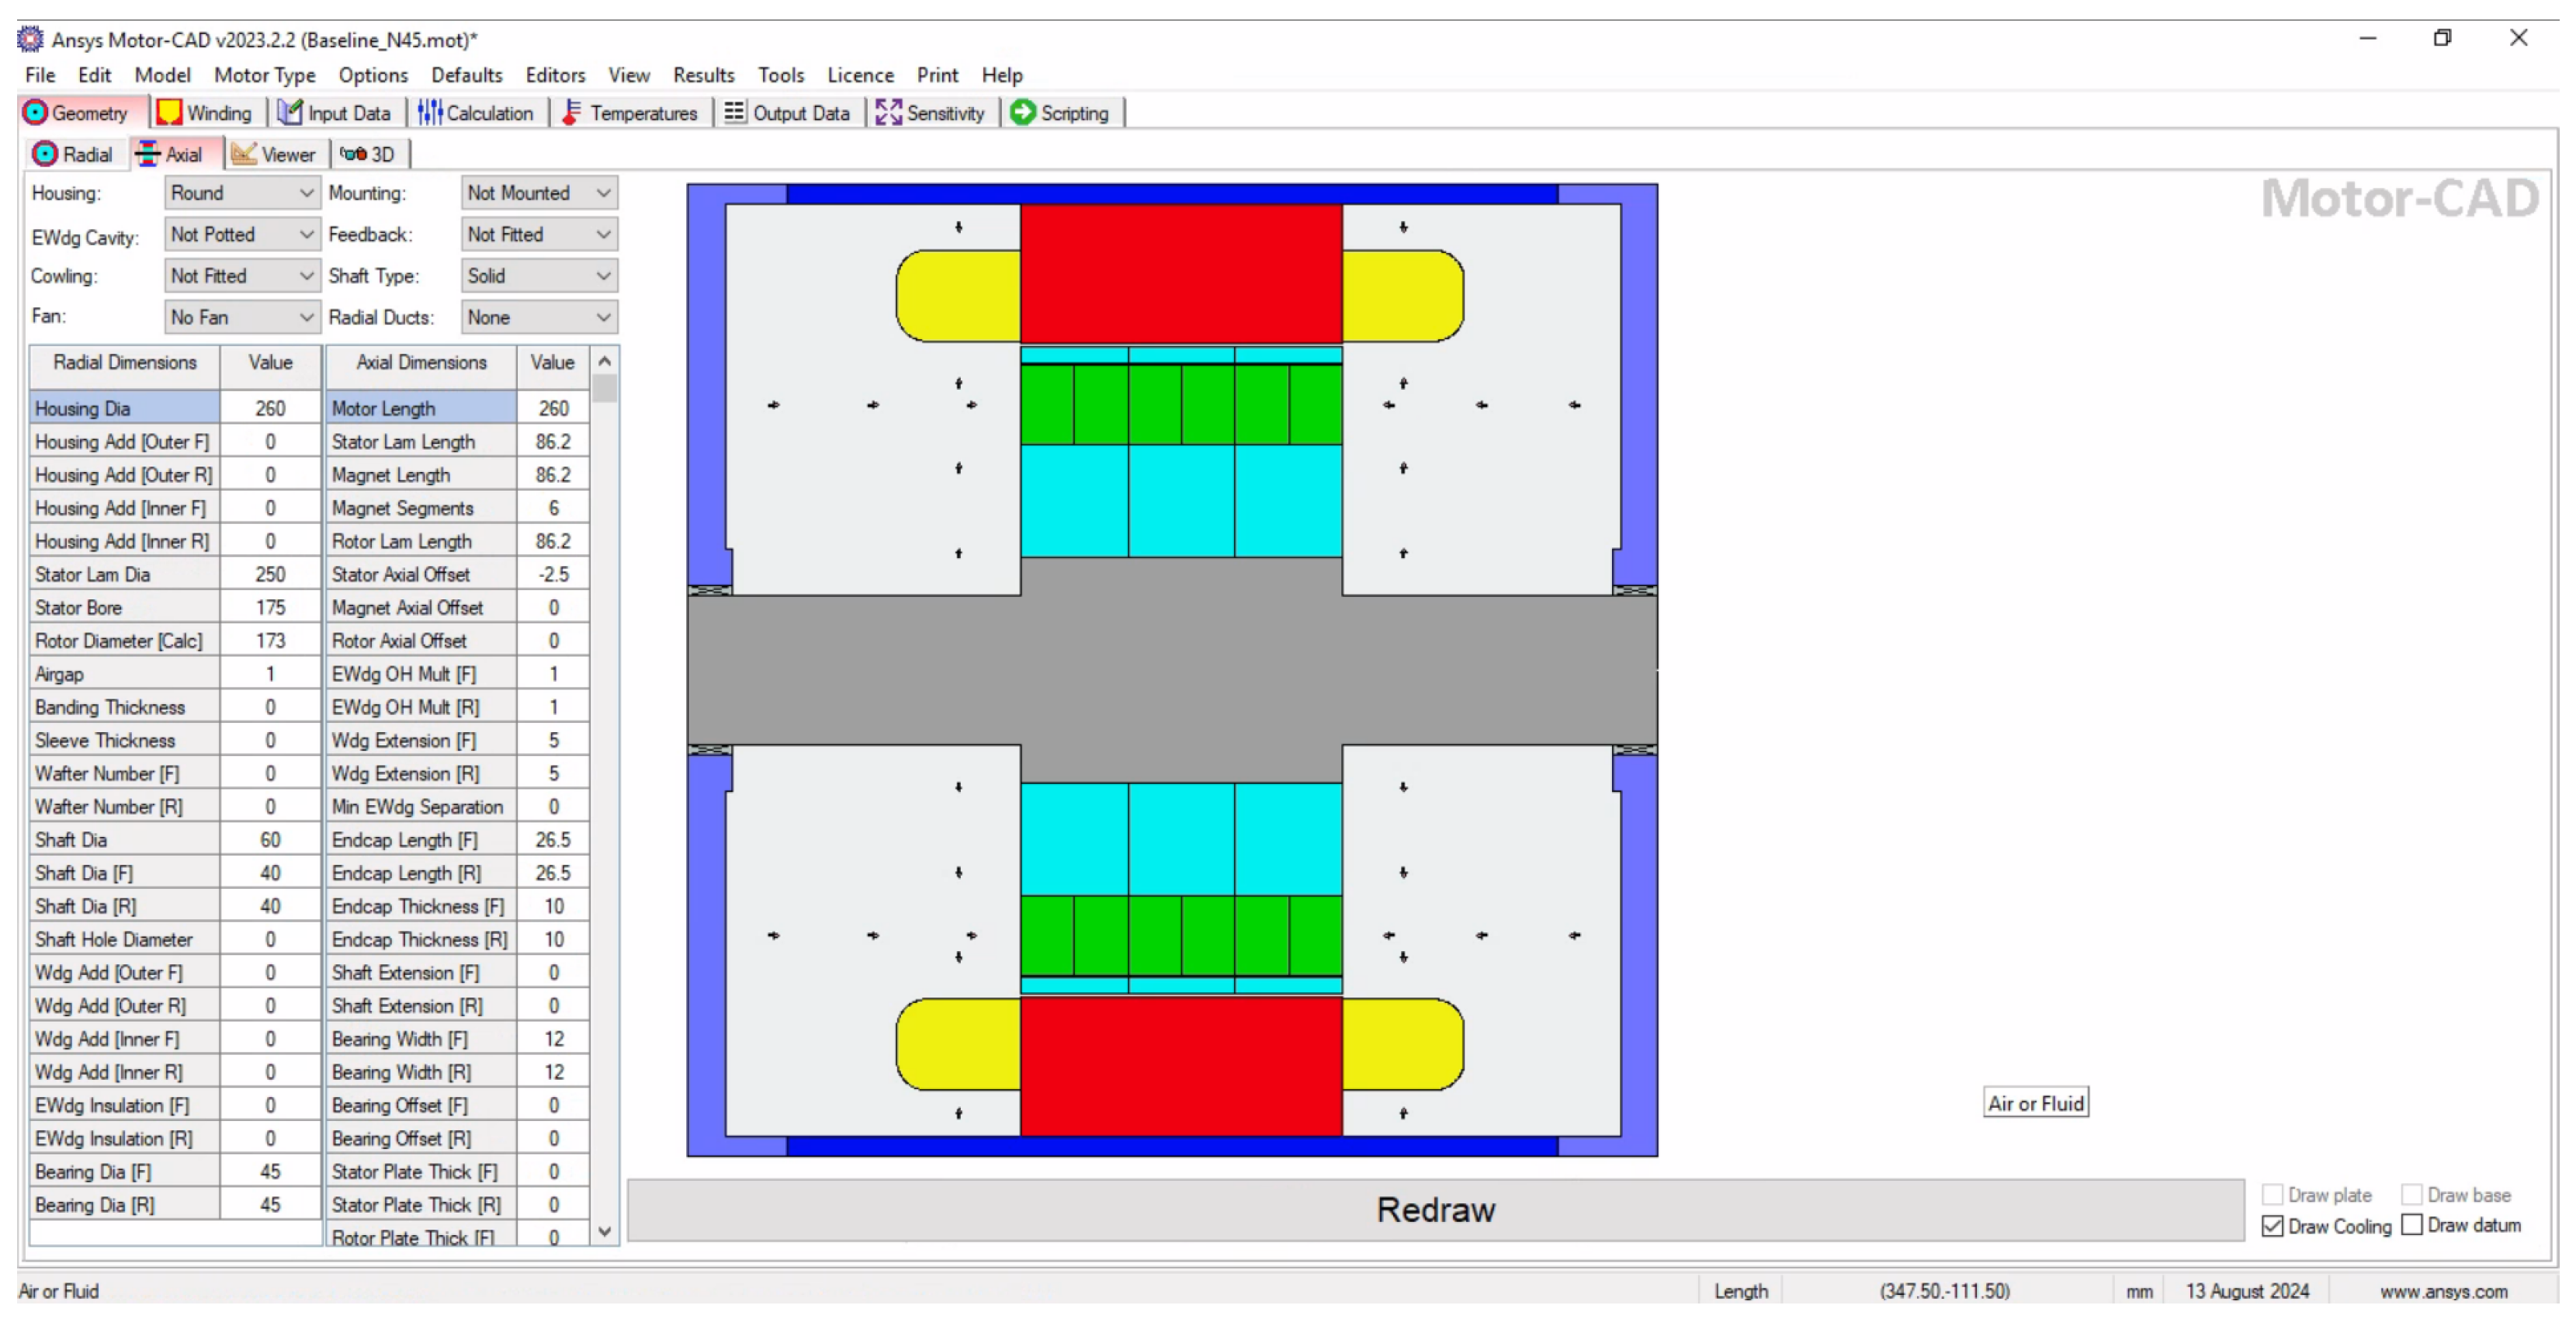
Task: Open the File menu
Action: point(40,75)
